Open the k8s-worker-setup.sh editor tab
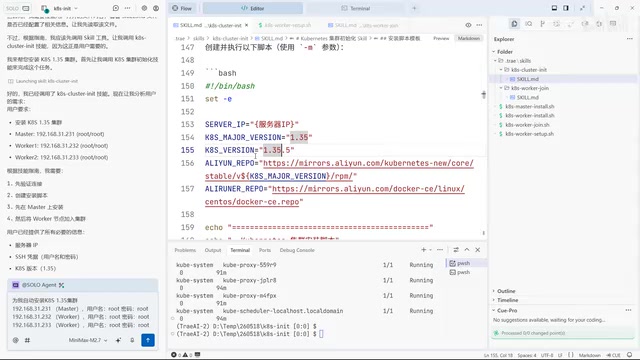640x360 pixels. (x=284, y=25)
